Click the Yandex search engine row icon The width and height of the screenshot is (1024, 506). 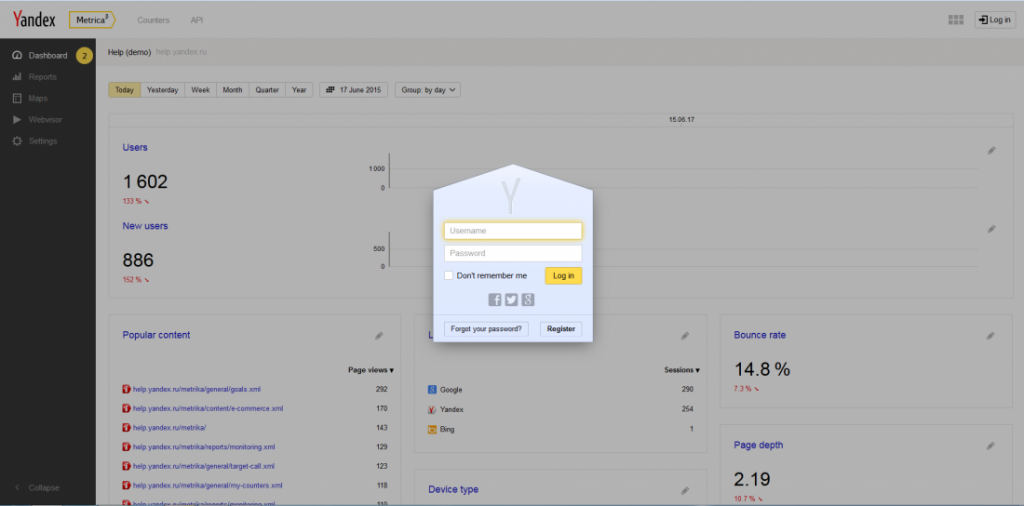(432, 409)
